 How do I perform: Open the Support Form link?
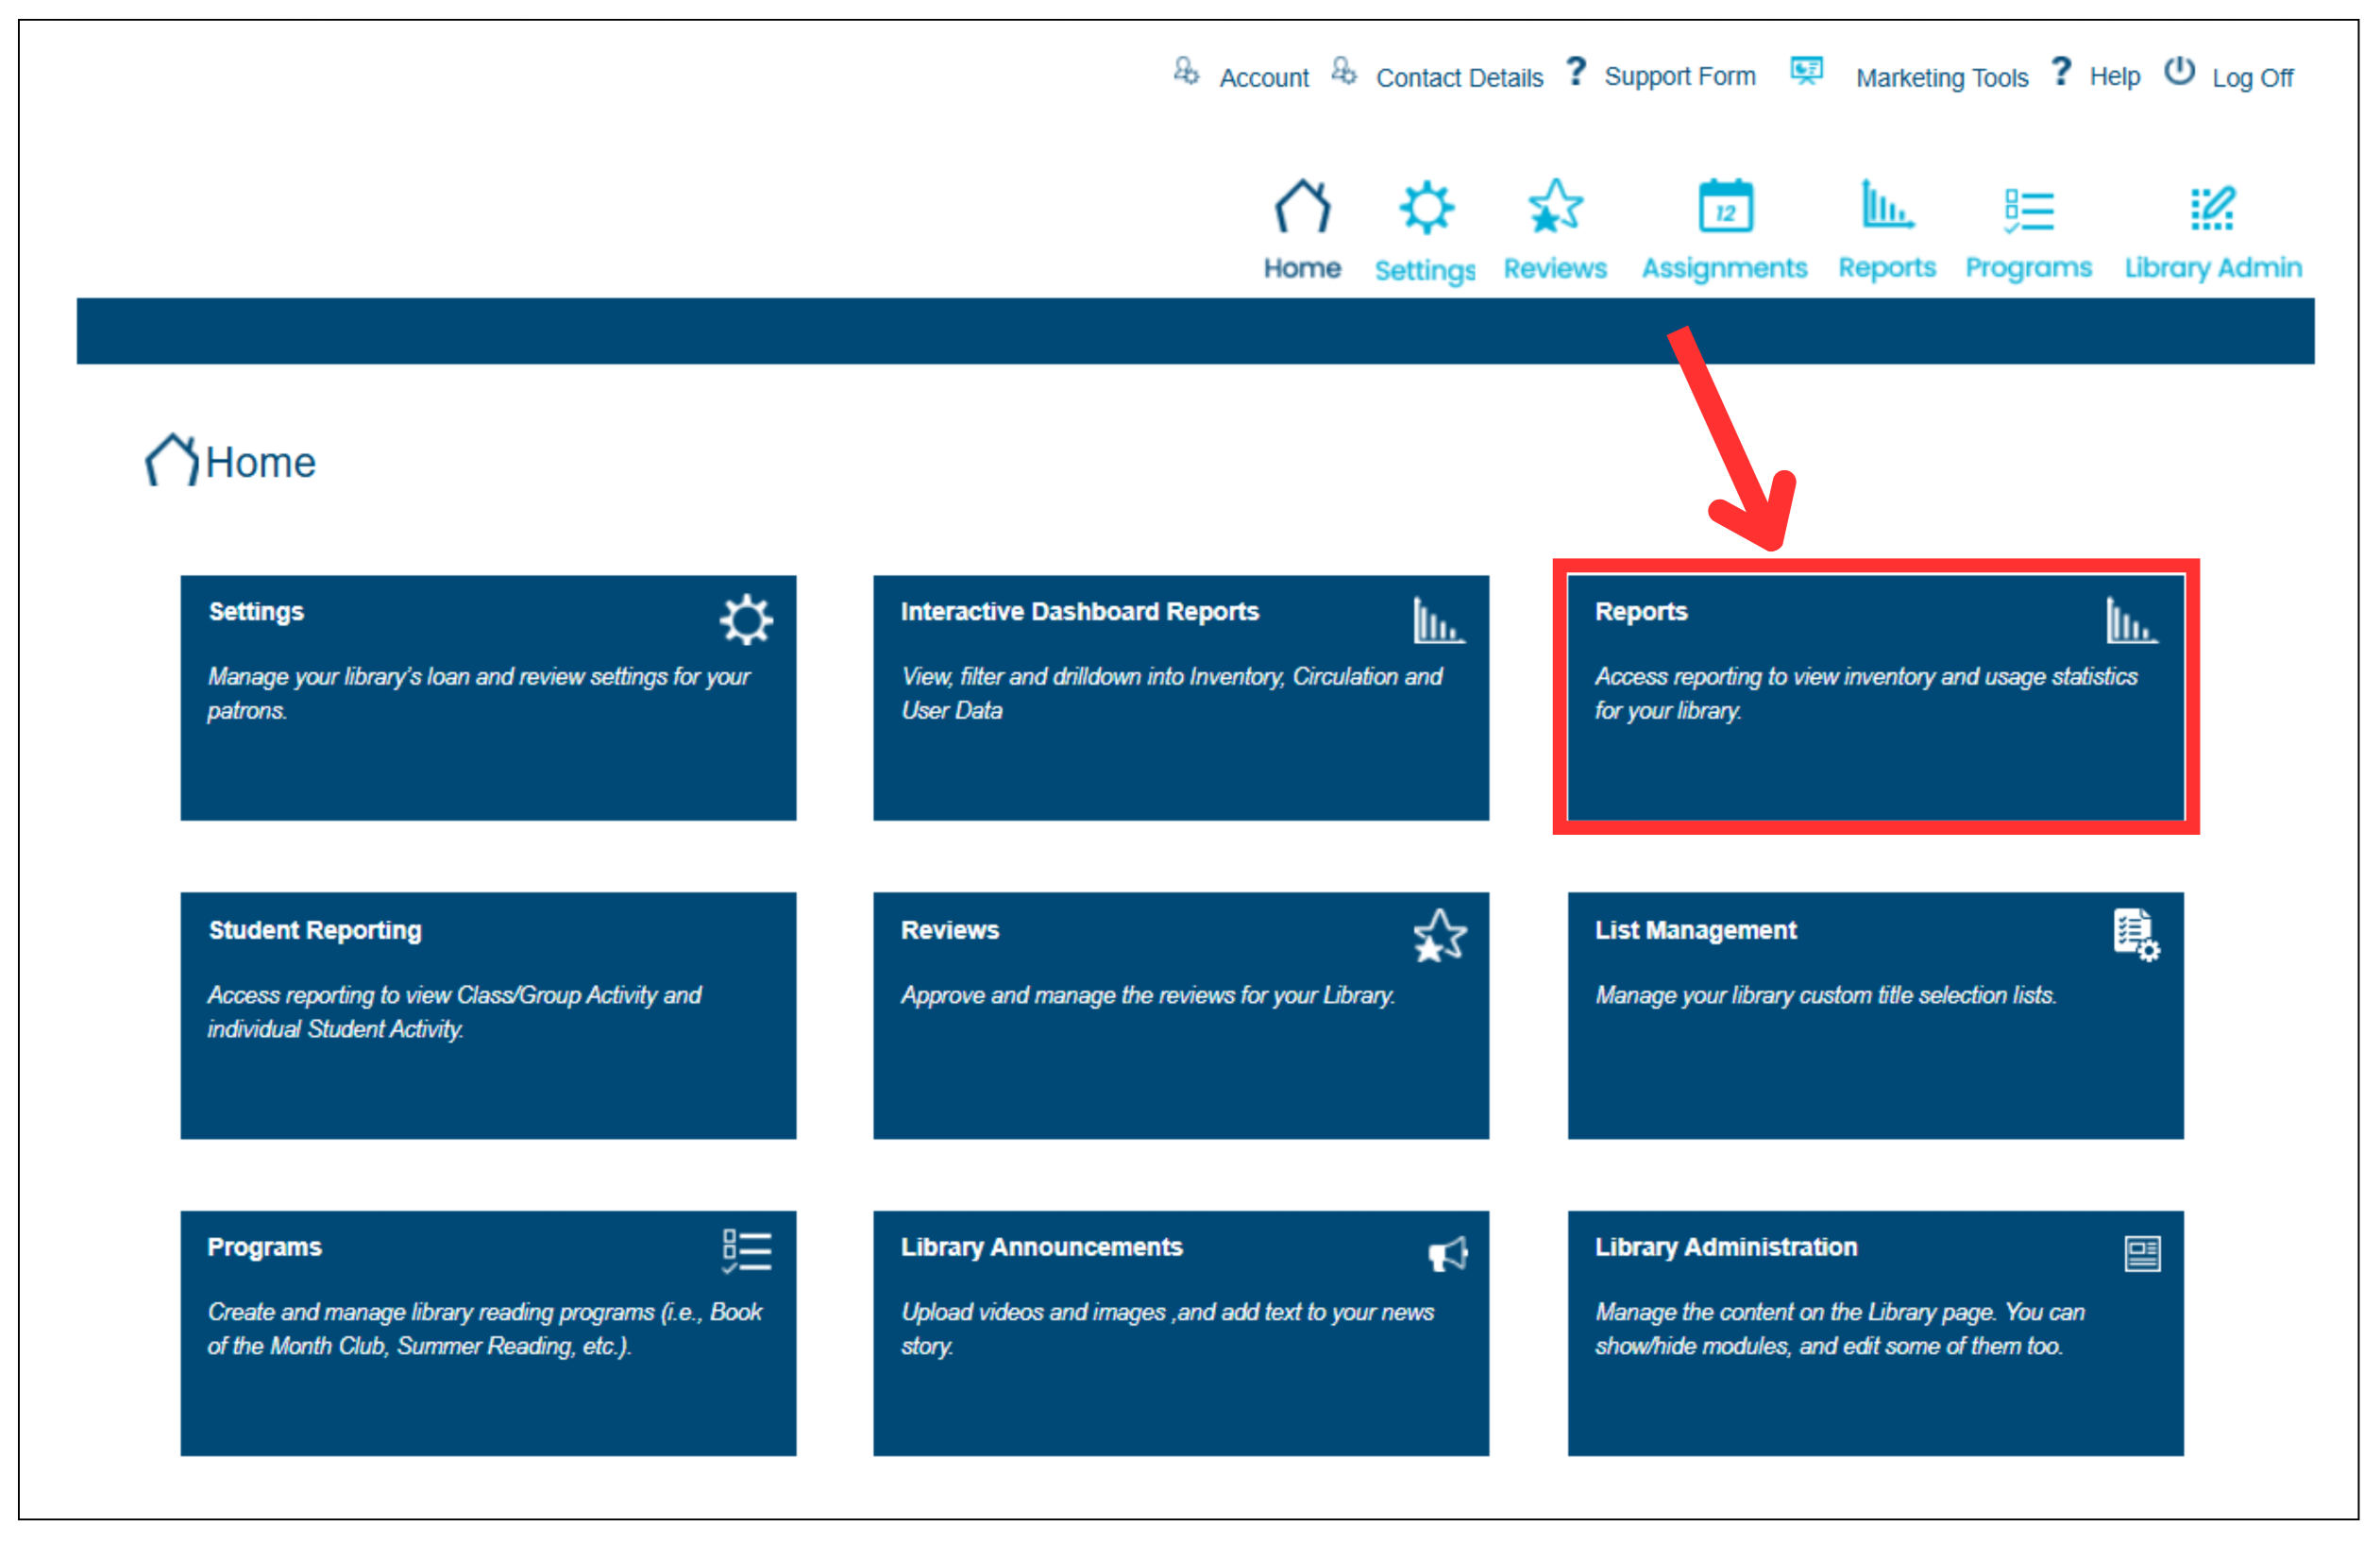(1679, 76)
